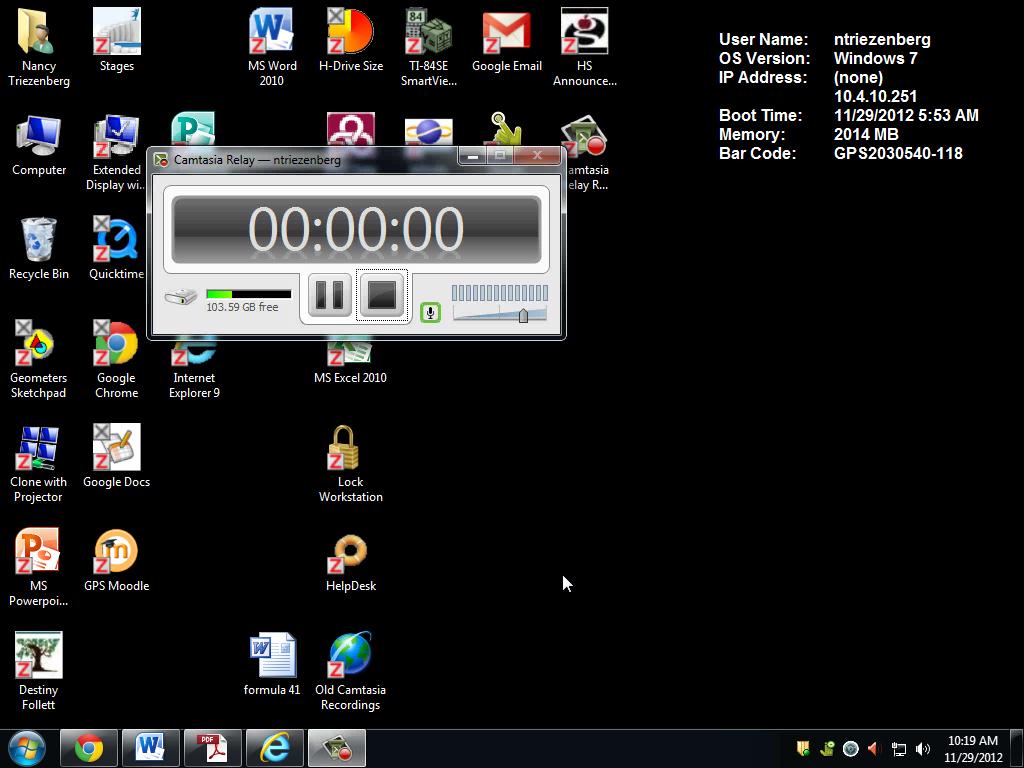Click the red muted-speaker tray icon
This screenshot has height=768, width=1024.
pos(874,748)
